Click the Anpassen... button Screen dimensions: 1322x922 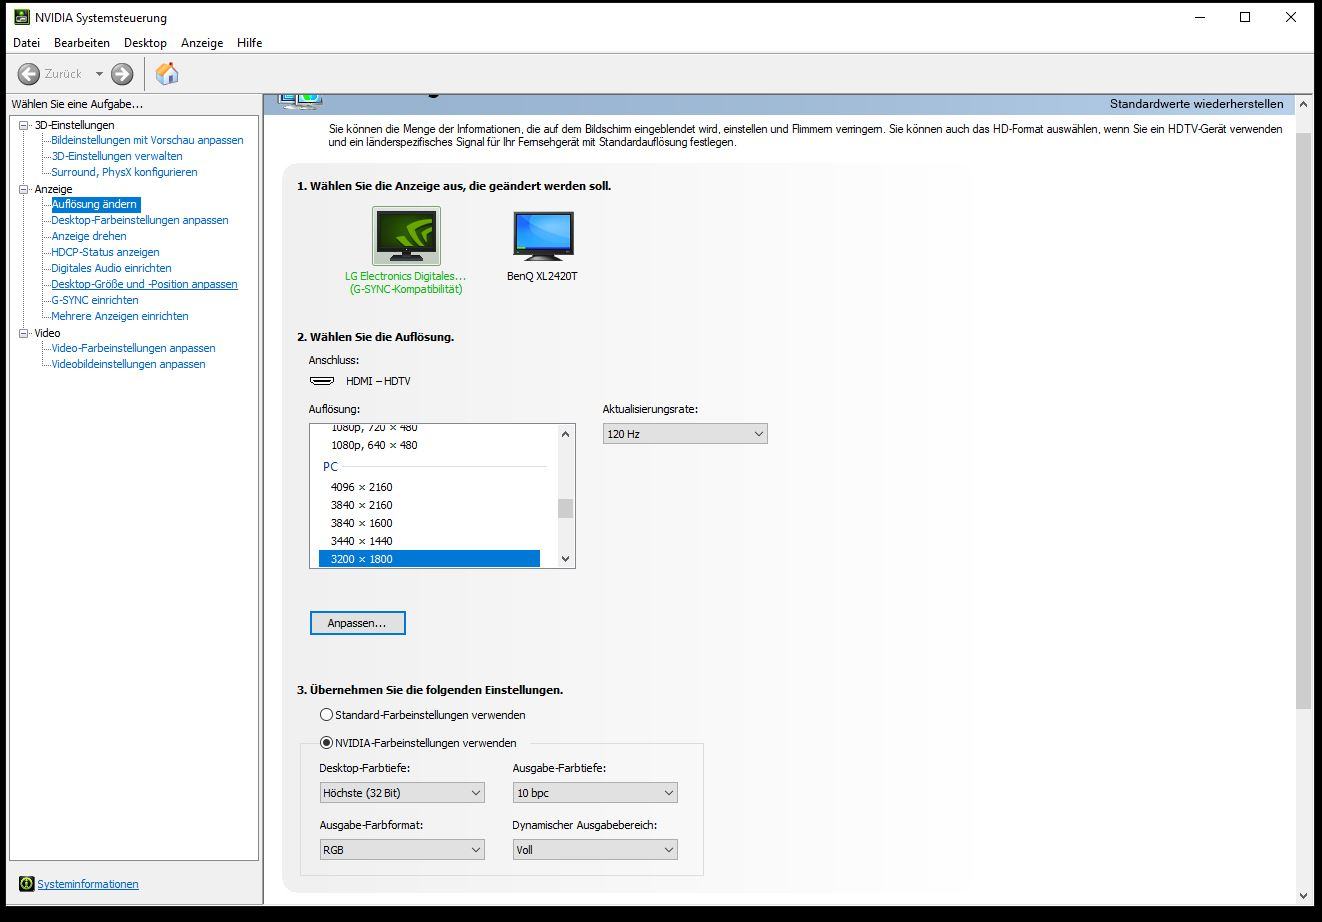[x=357, y=623]
